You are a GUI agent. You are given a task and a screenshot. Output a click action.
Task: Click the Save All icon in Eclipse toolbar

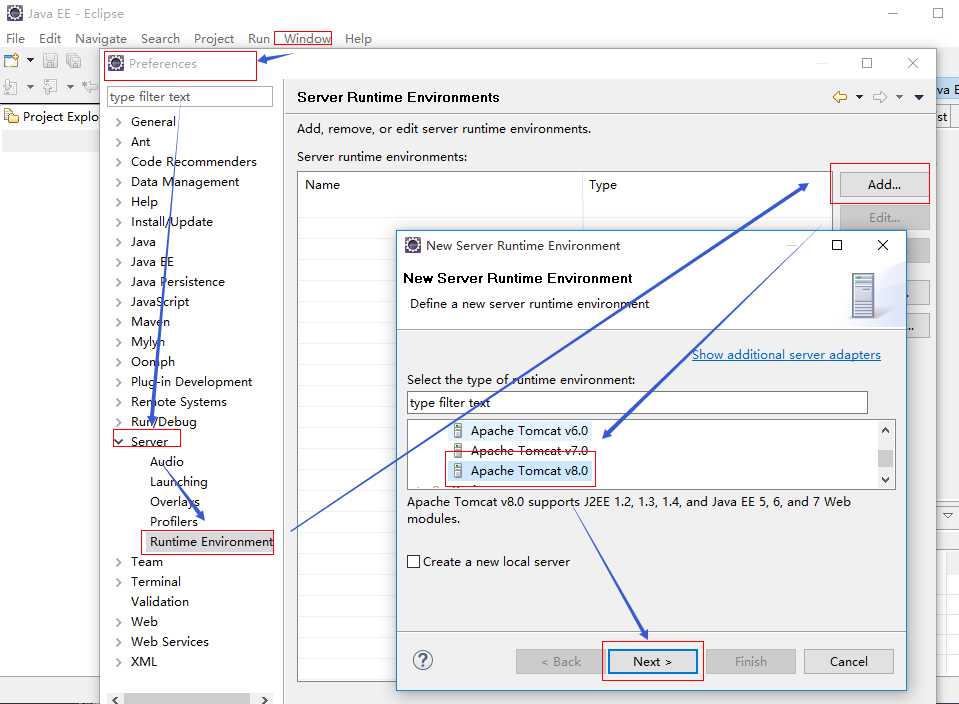pyautogui.click(x=74, y=61)
